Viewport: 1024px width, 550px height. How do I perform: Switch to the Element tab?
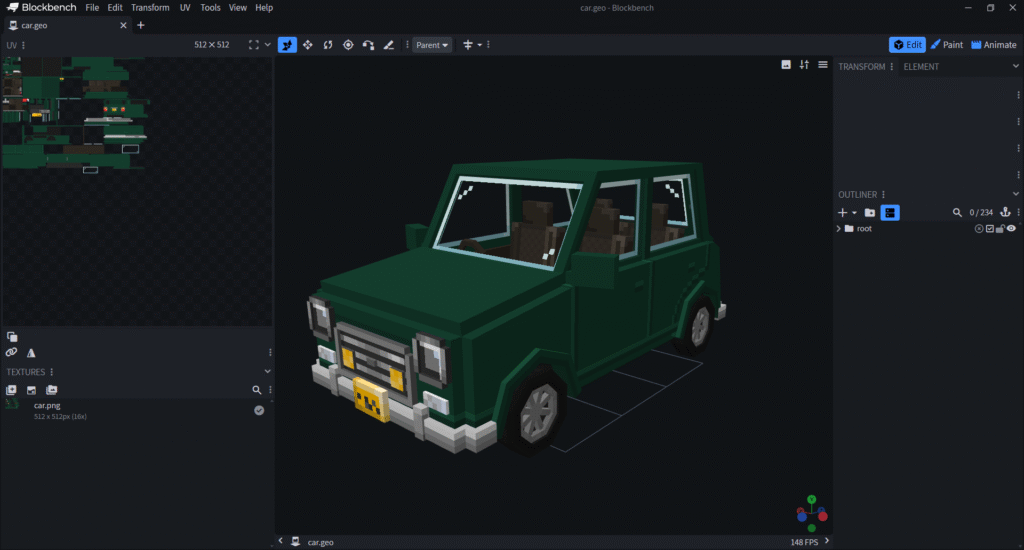[x=920, y=67]
